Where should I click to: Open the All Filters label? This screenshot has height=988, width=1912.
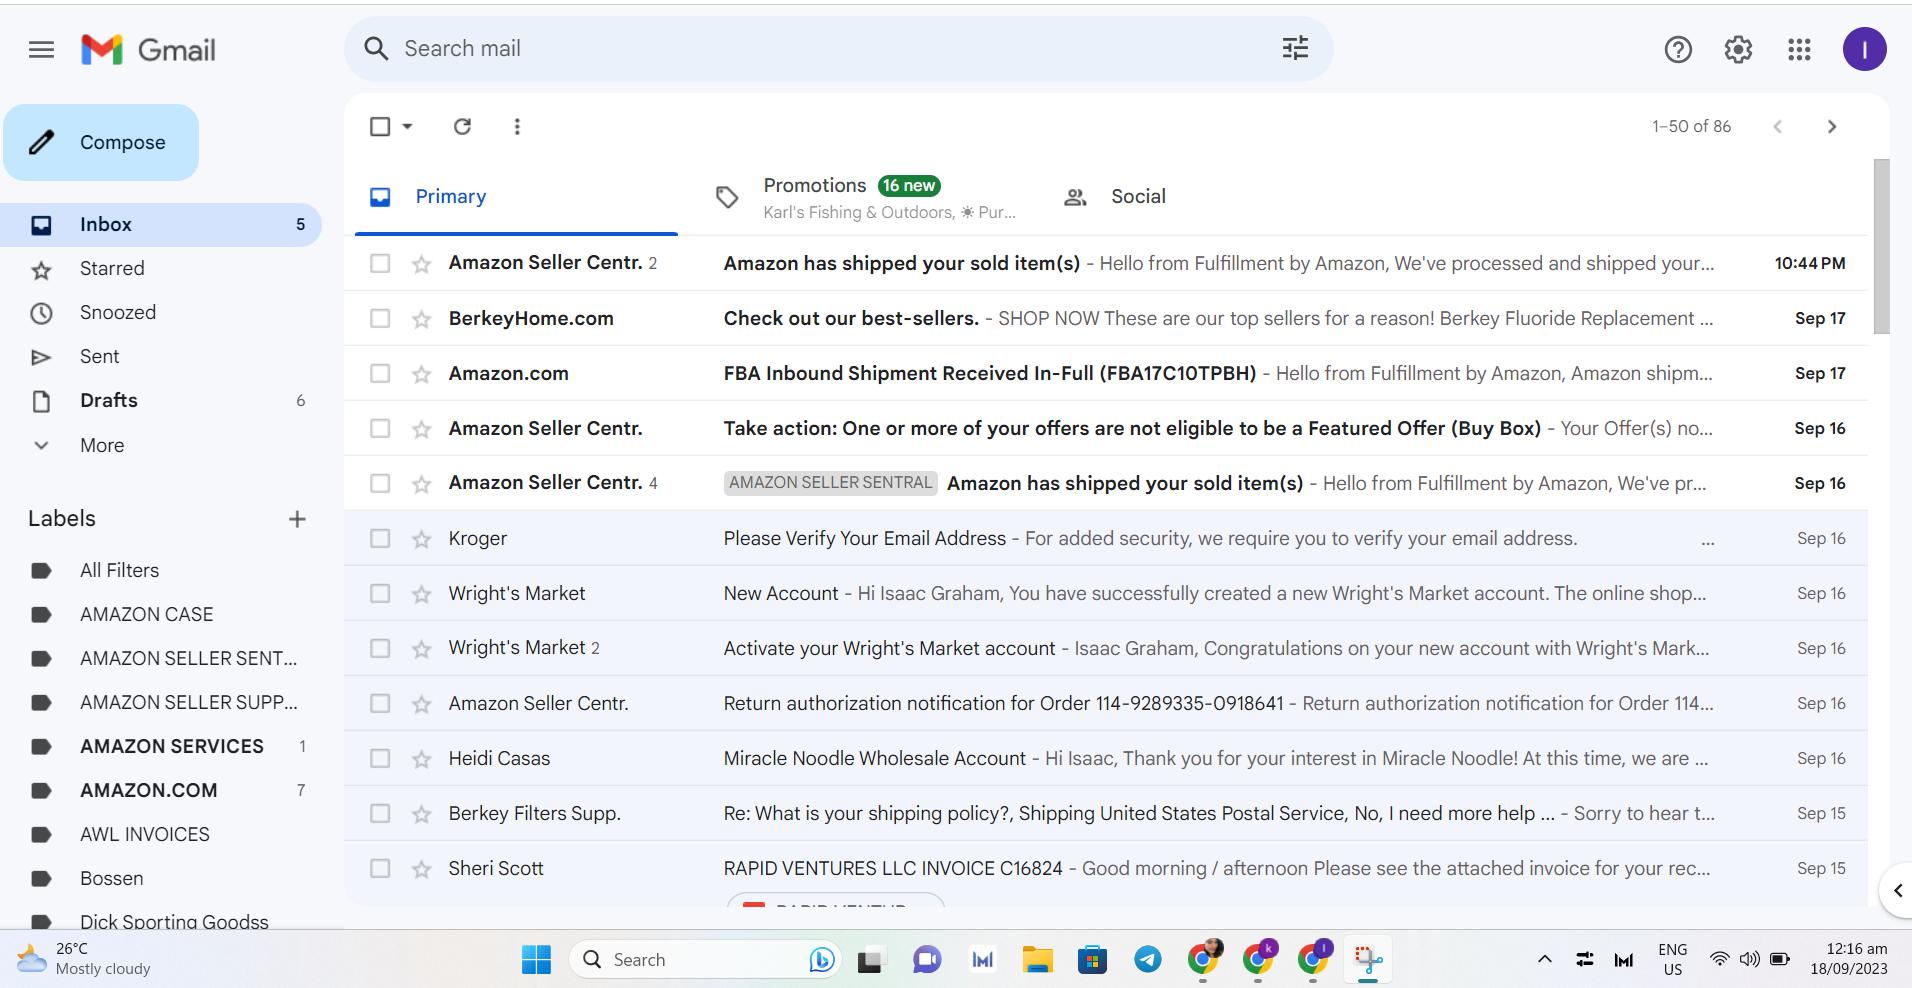[119, 570]
